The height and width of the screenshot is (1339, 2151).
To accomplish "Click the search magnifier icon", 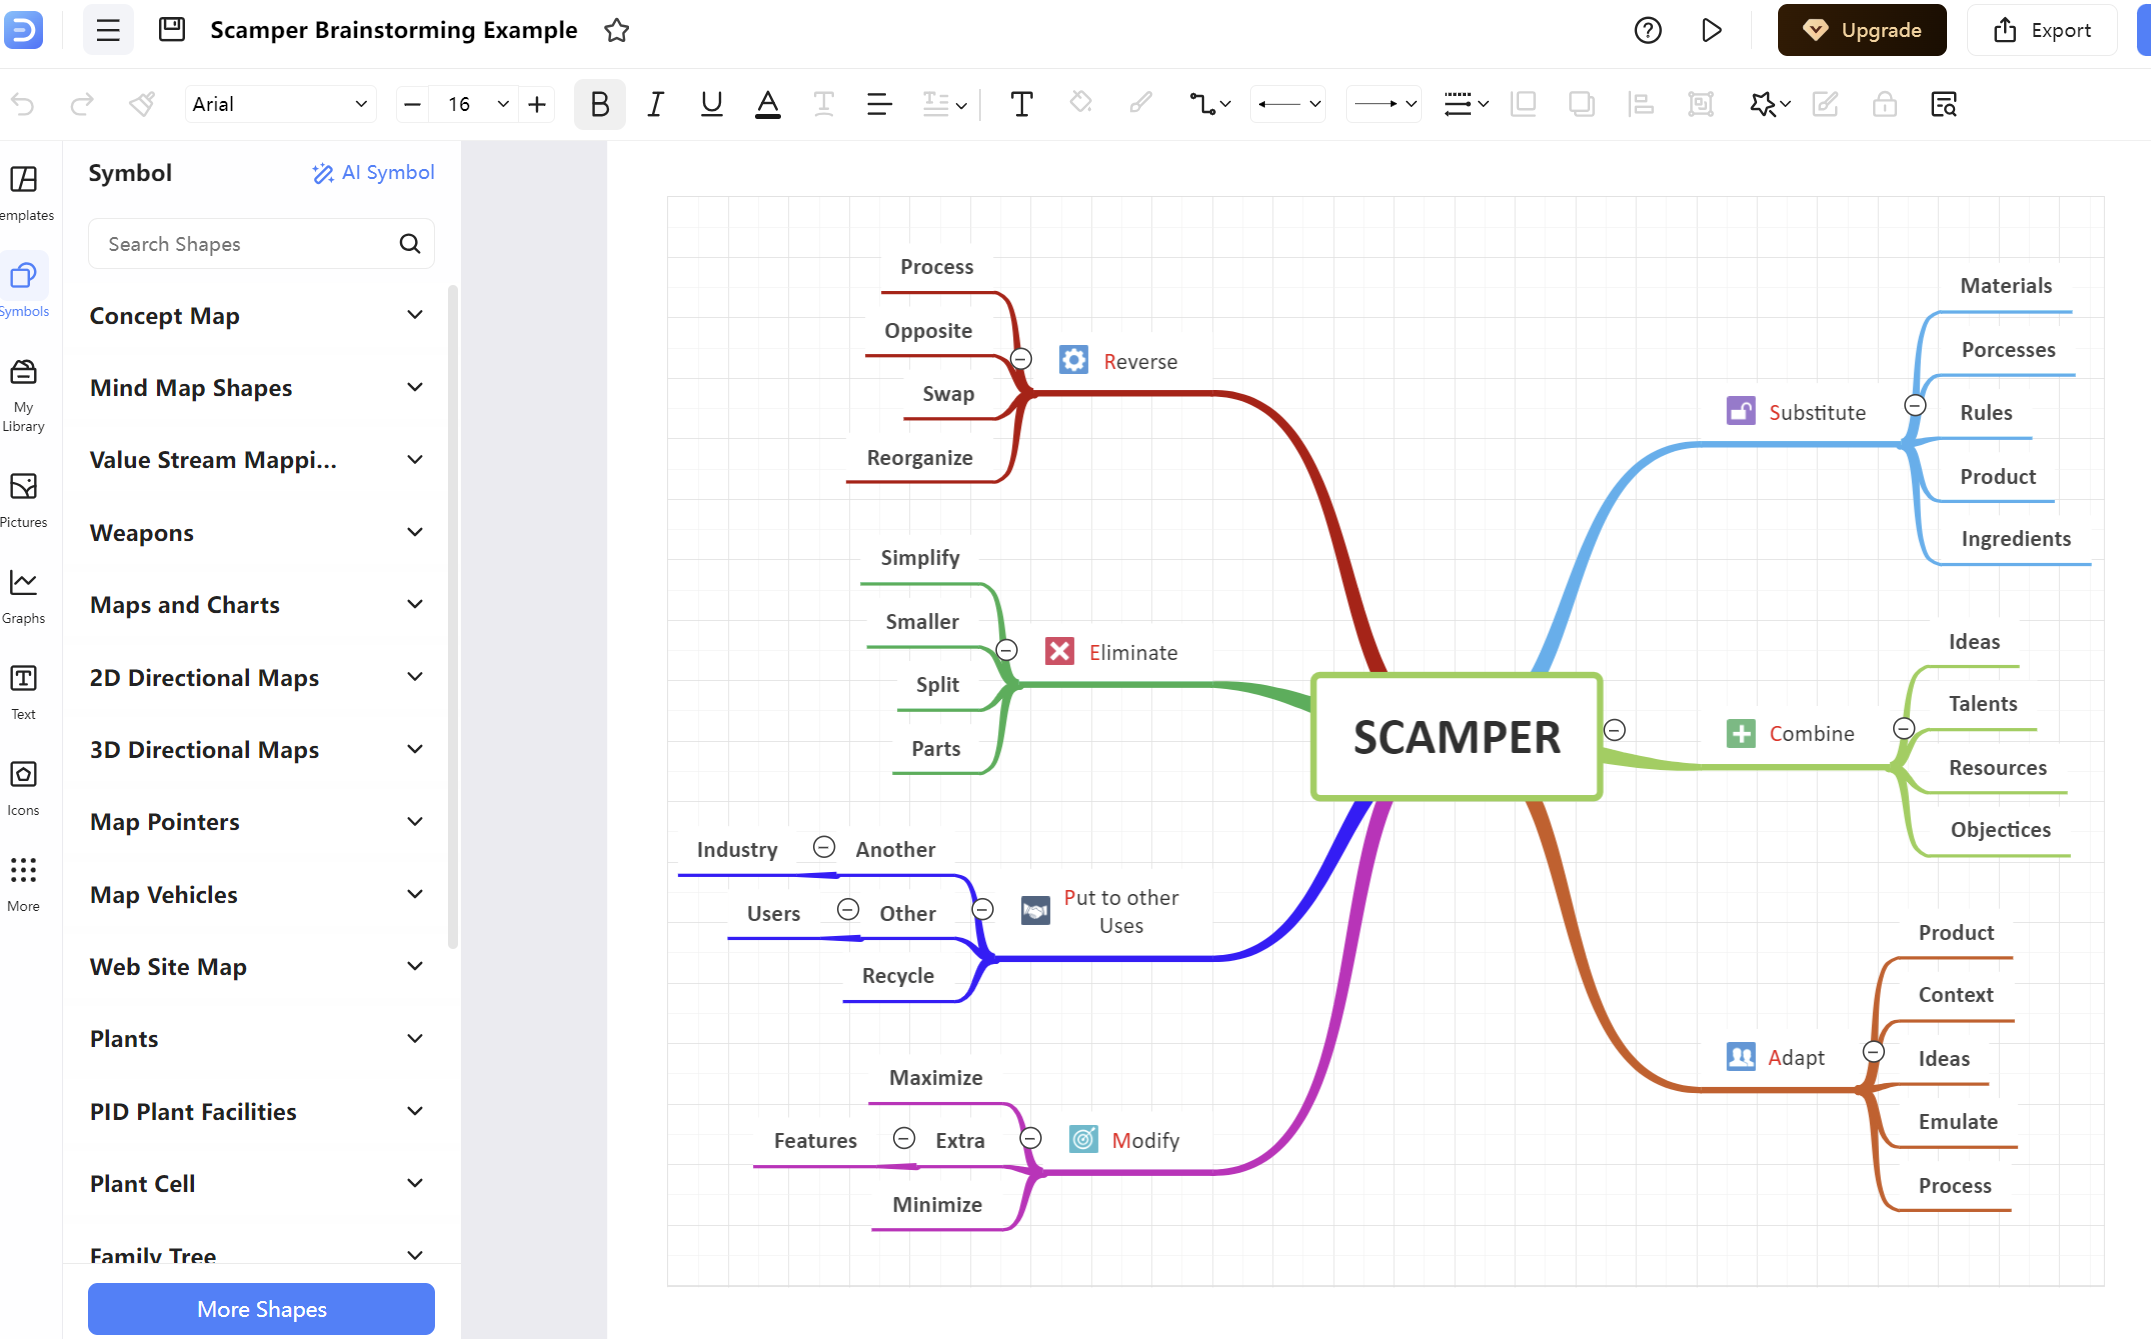I will point(410,244).
